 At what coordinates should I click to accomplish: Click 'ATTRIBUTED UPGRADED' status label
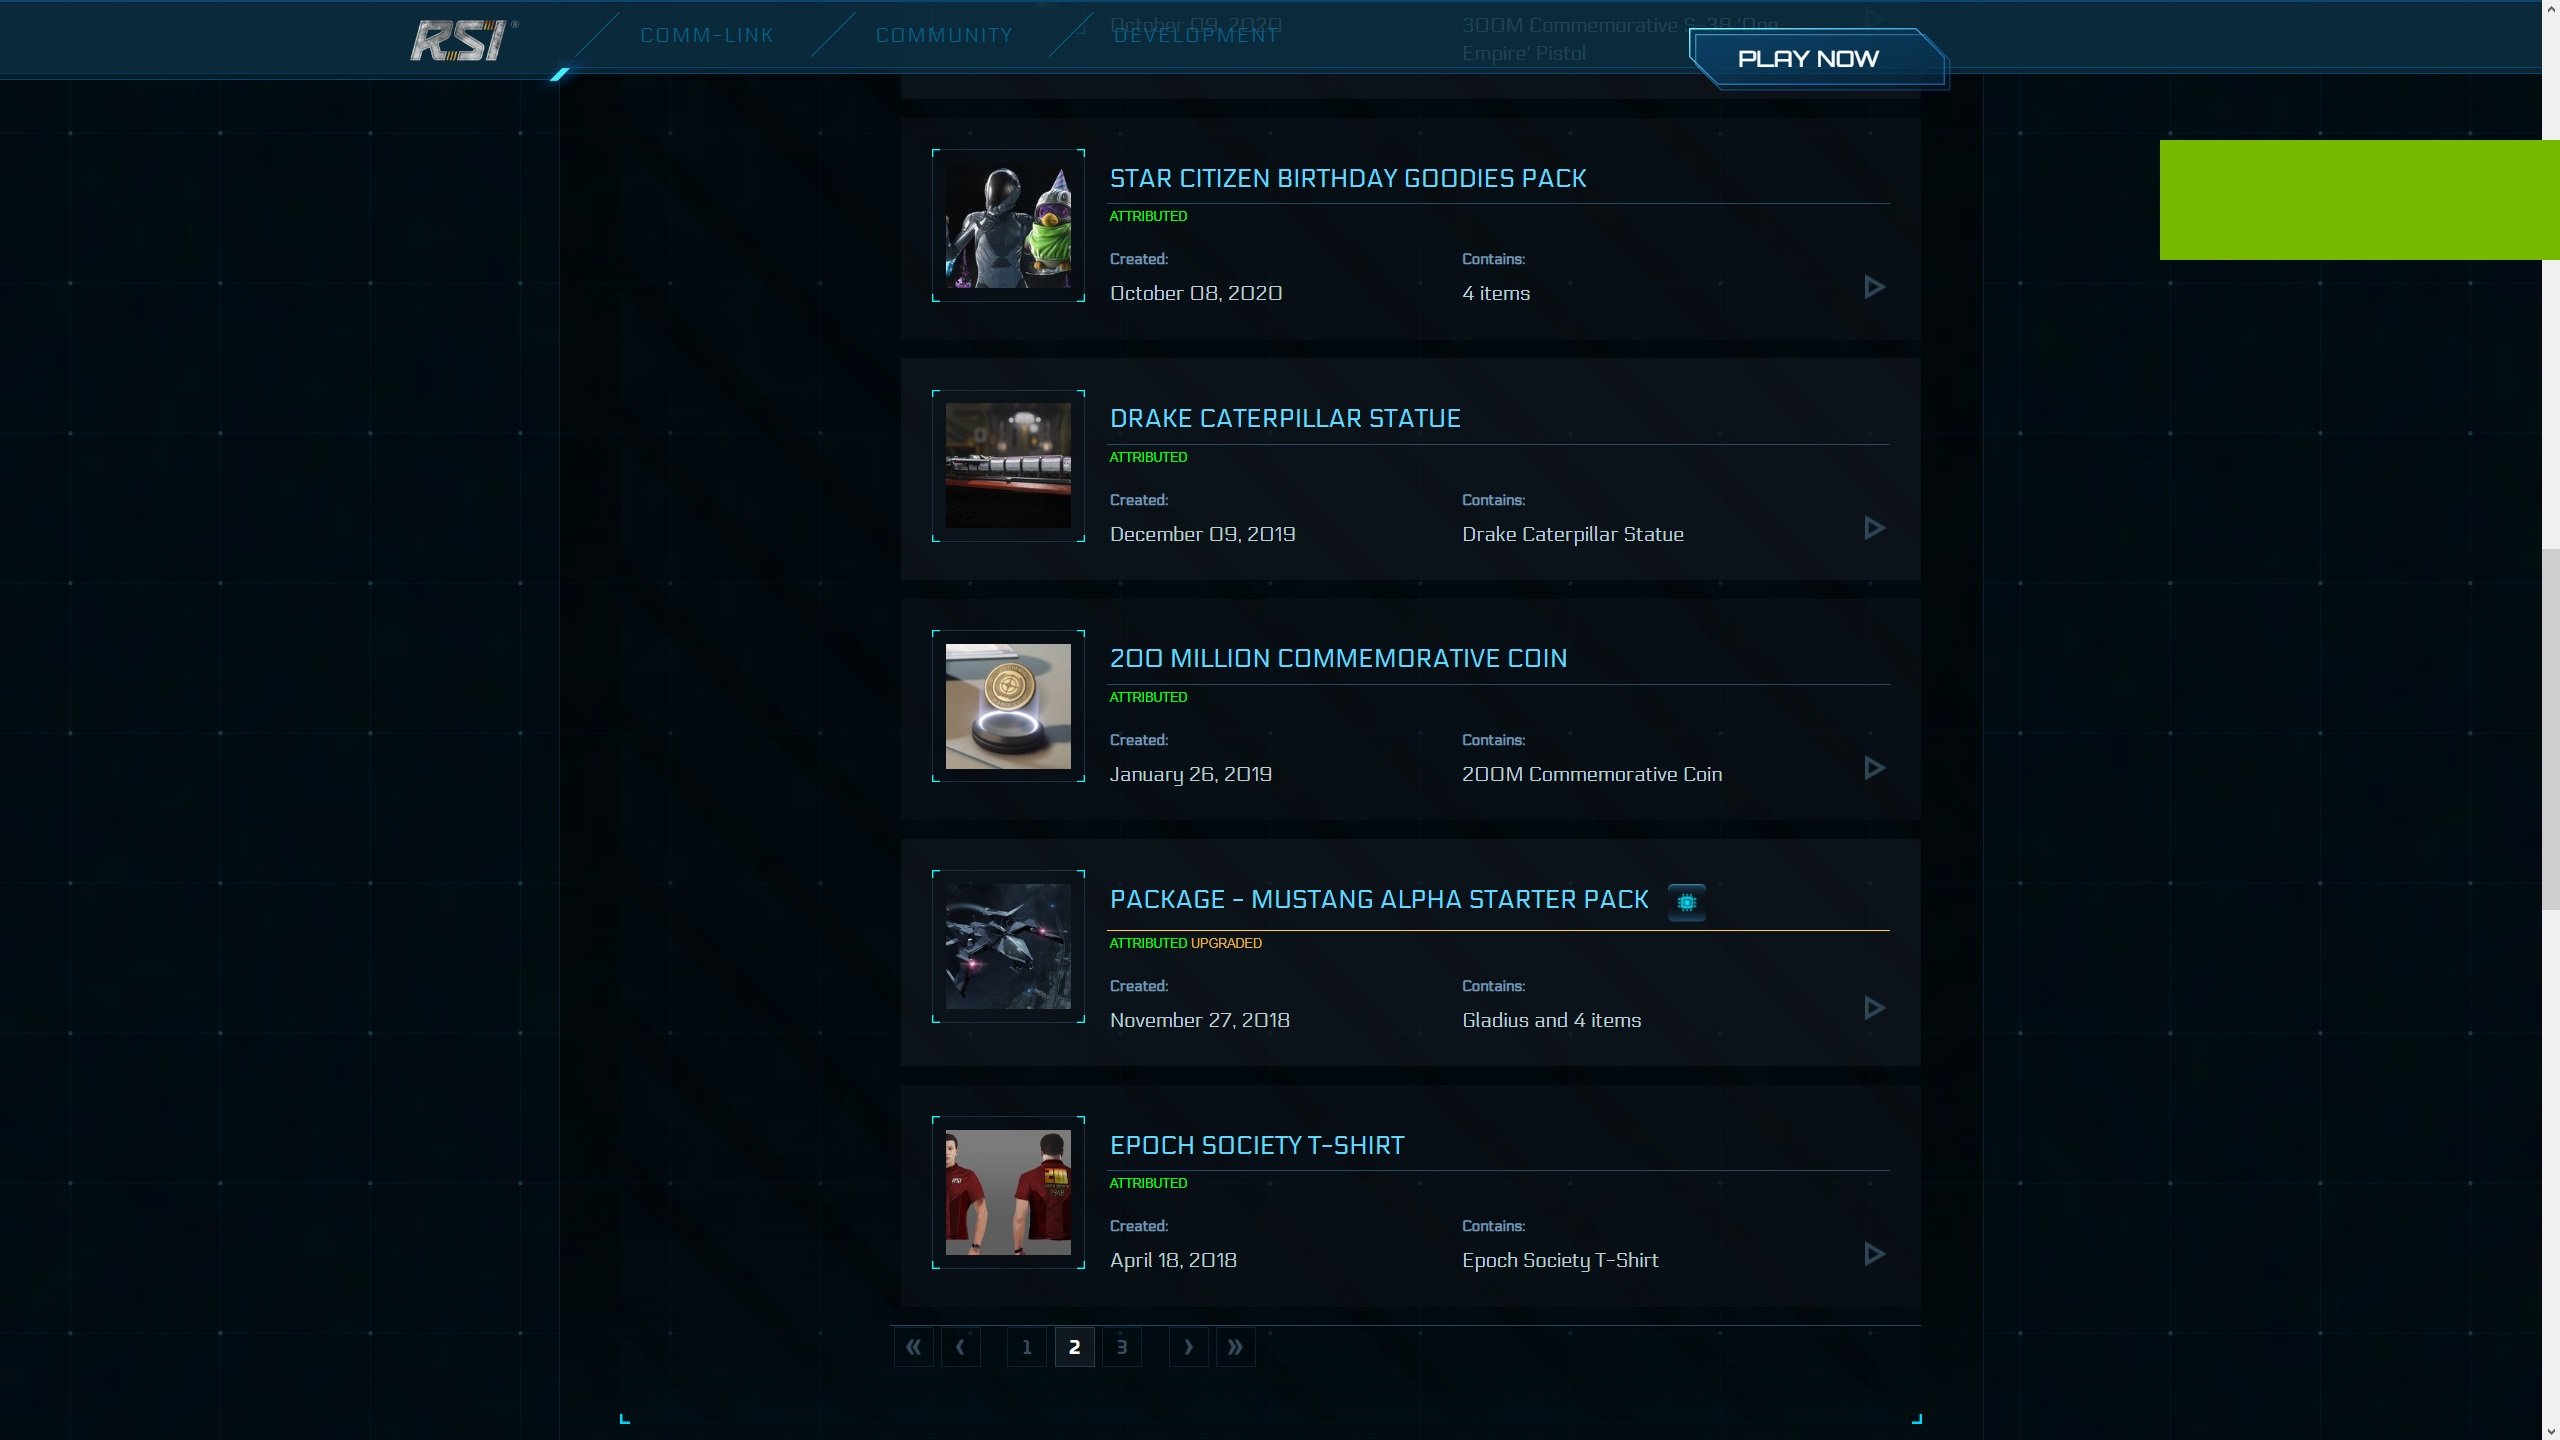pos(1185,943)
